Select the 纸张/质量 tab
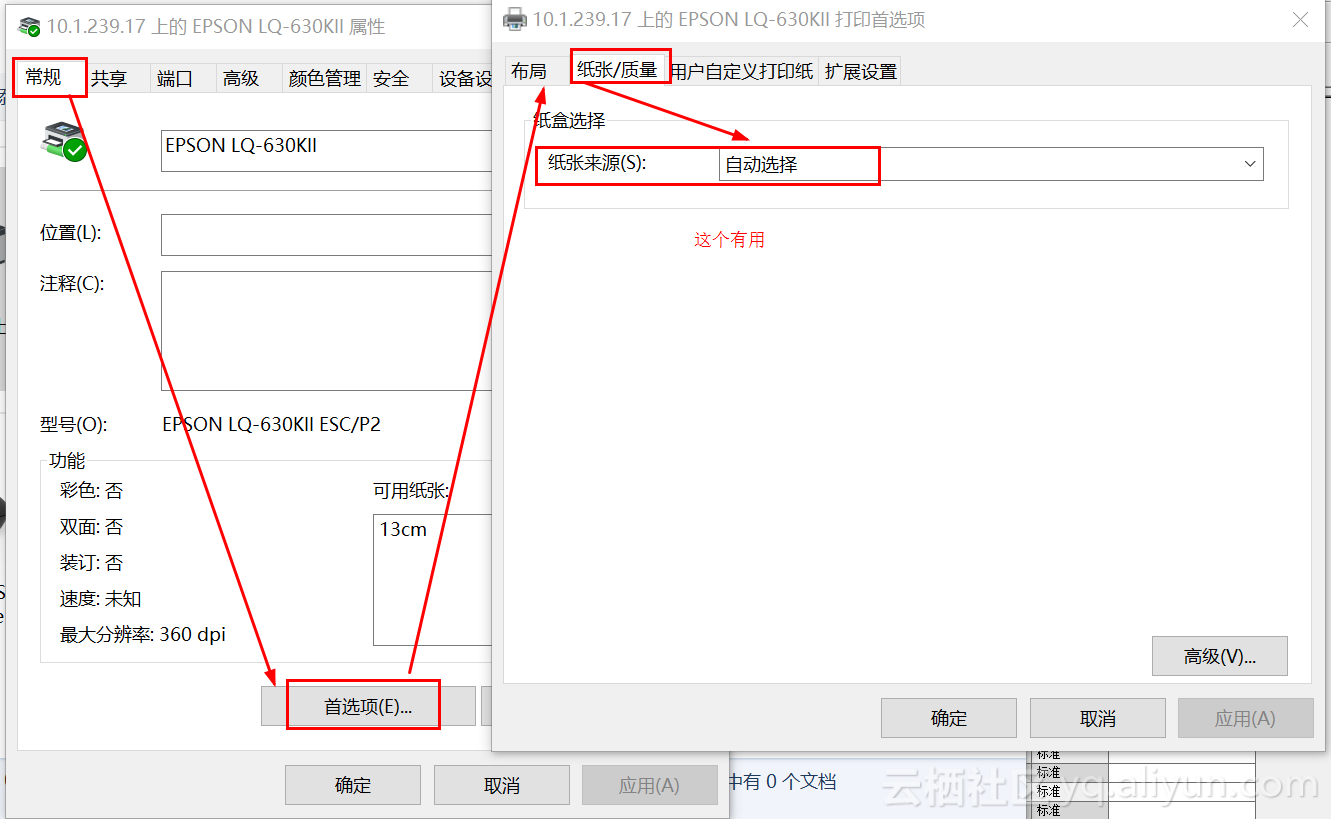This screenshot has width=1331, height=819. click(617, 69)
